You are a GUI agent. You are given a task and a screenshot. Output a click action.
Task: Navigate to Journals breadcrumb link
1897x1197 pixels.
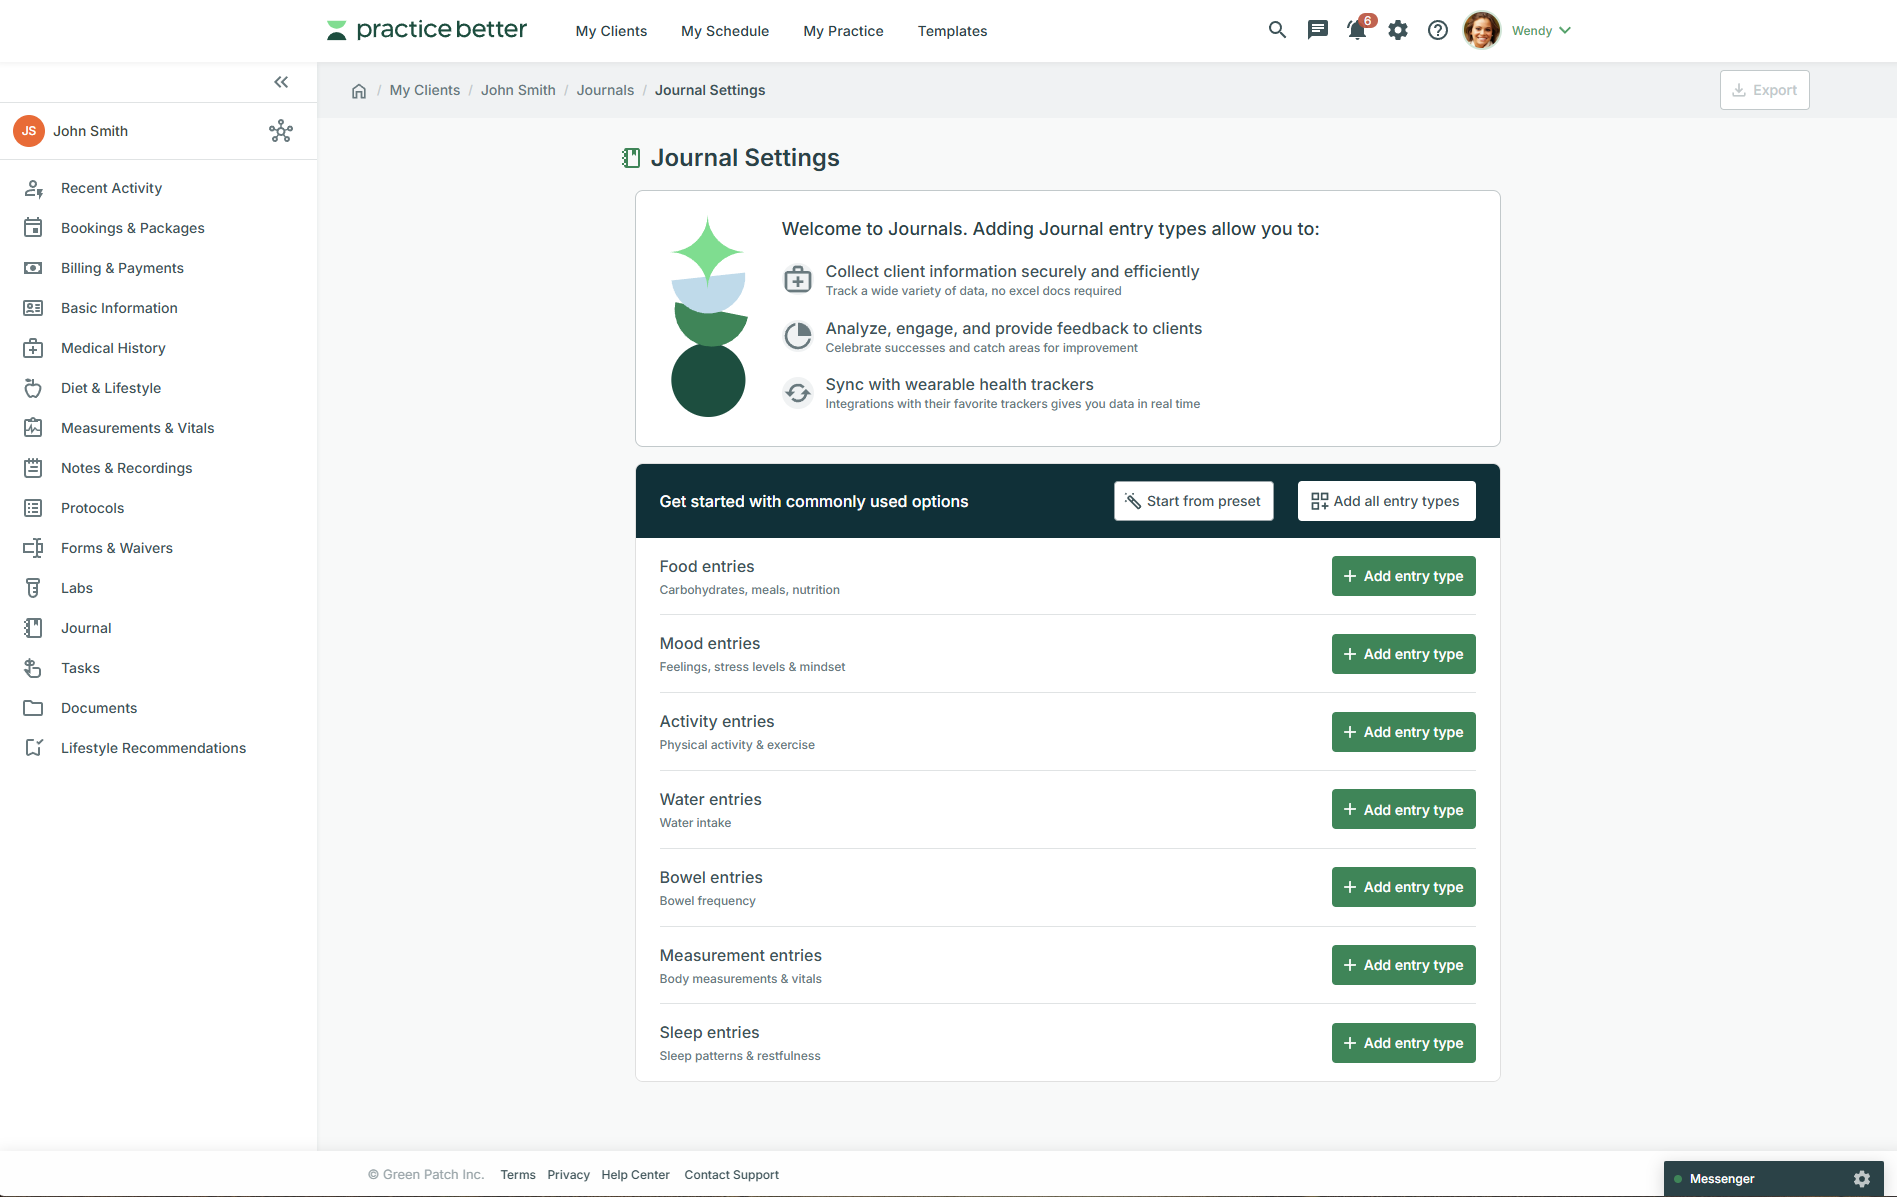pos(605,90)
